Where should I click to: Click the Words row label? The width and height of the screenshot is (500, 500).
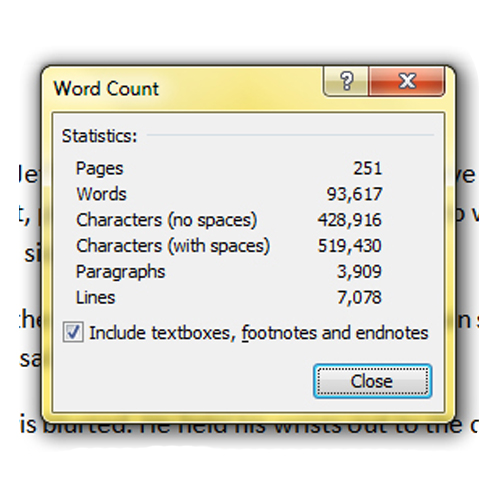coord(101,194)
